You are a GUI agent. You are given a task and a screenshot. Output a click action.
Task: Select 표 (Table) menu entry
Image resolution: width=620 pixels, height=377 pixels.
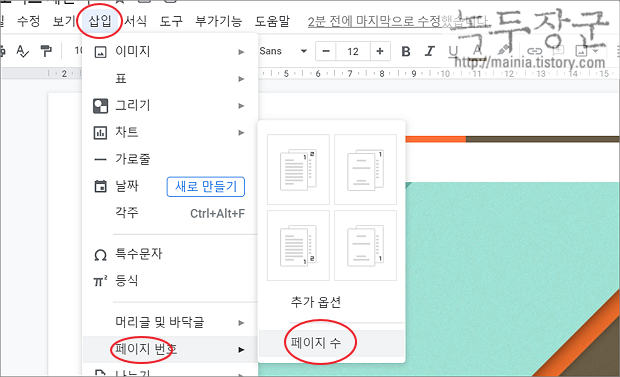click(x=170, y=79)
